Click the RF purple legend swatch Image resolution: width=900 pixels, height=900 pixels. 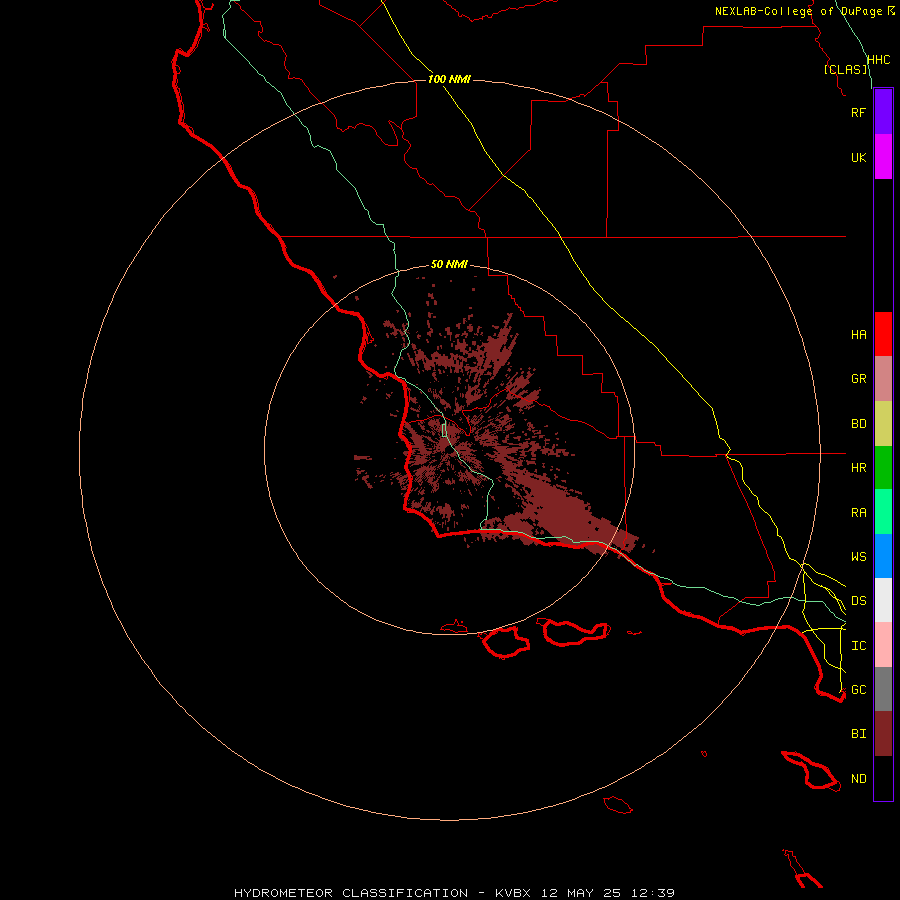click(883, 112)
